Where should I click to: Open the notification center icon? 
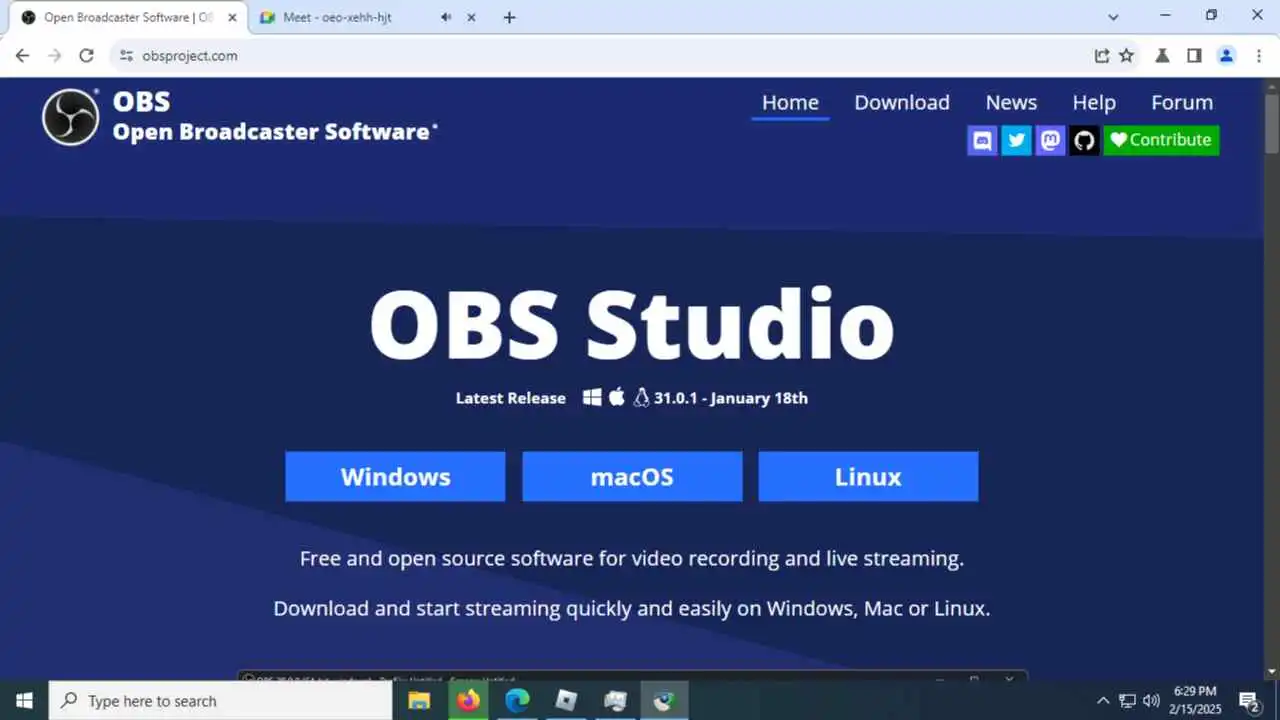pyautogui.click(x=1249, y=701)
